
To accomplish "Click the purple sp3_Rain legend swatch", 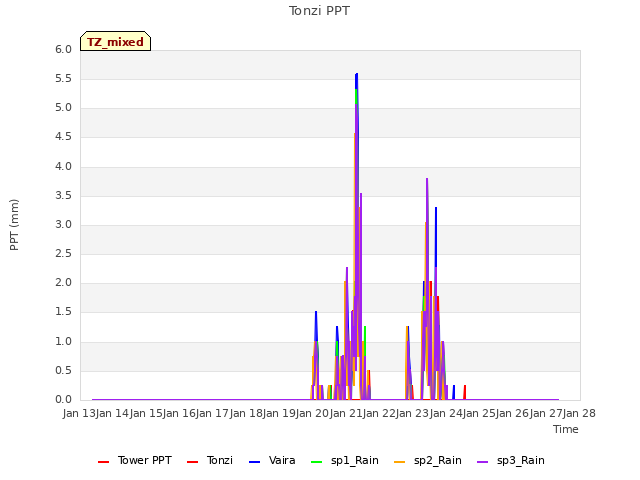I will [x=482, y=462].
